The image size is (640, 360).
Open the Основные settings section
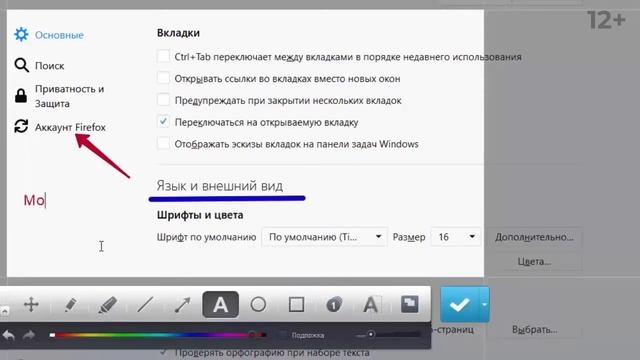pos(59,35)
